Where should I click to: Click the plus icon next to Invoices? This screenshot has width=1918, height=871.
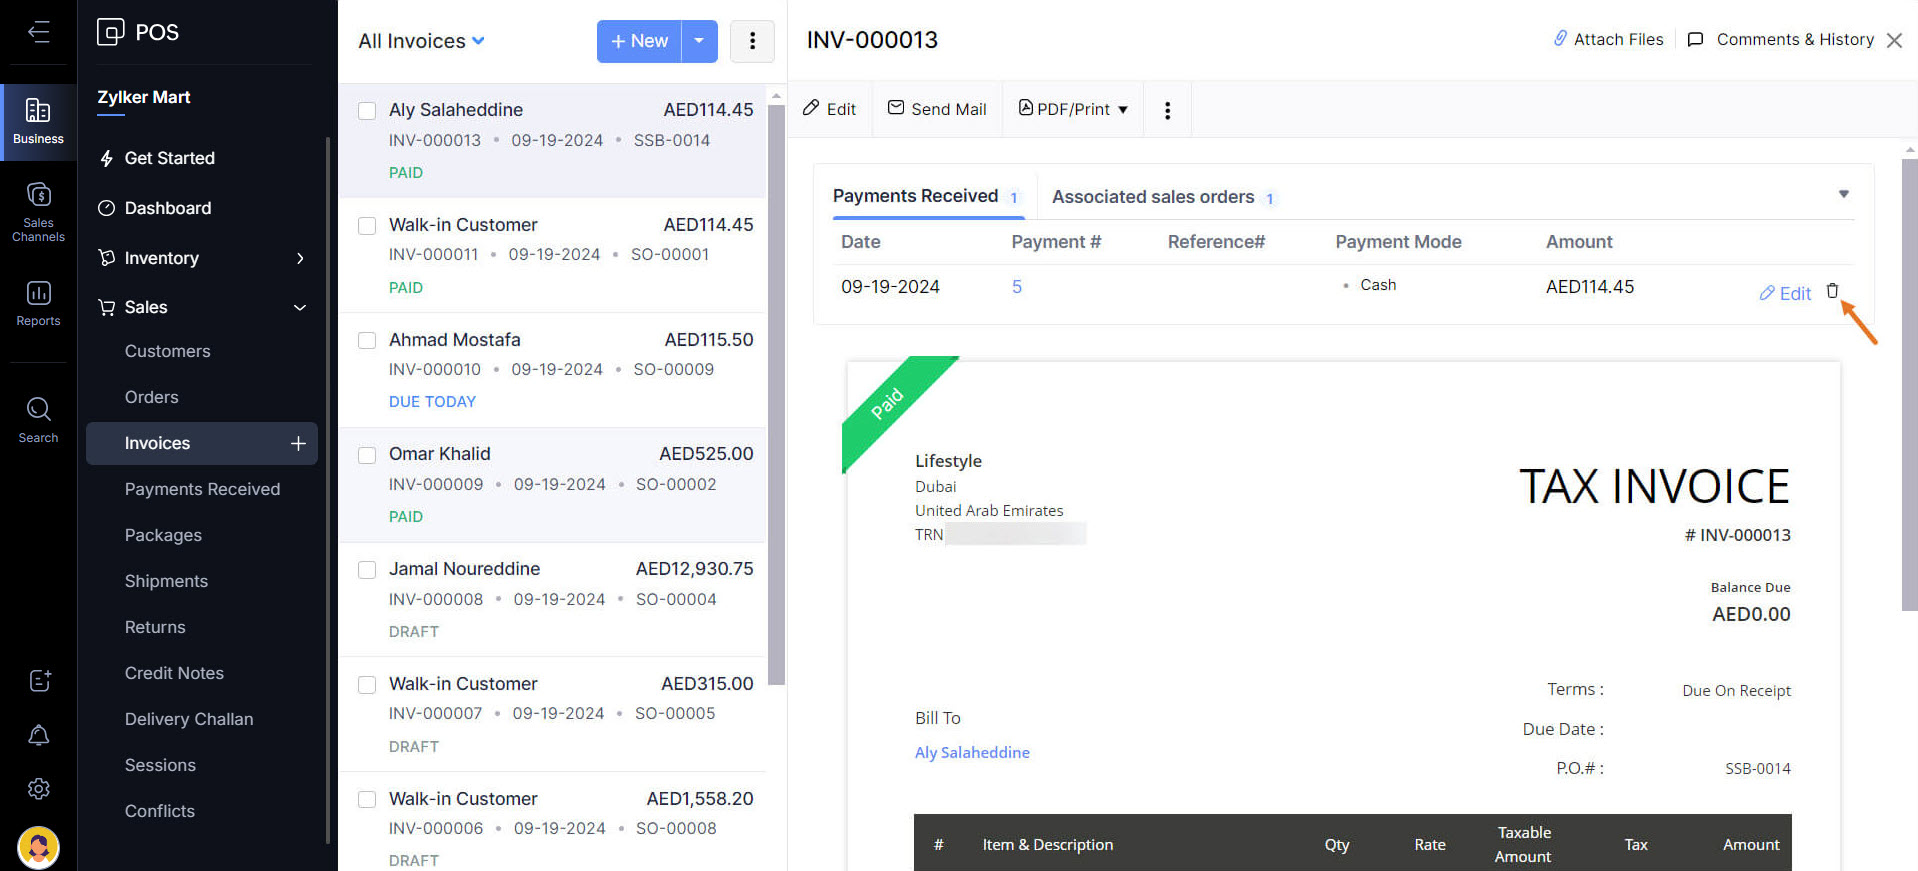pyautogui.click(x=298, y=443)
